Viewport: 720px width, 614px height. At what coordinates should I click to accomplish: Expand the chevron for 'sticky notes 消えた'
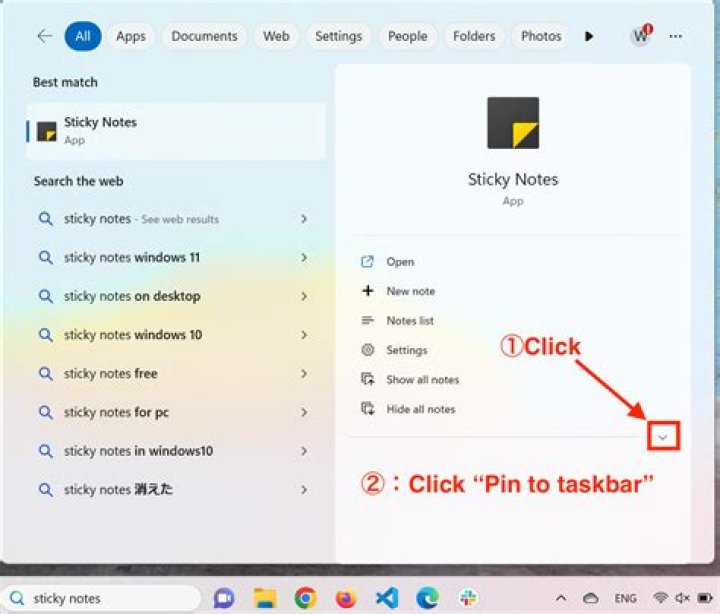[304, 490]
